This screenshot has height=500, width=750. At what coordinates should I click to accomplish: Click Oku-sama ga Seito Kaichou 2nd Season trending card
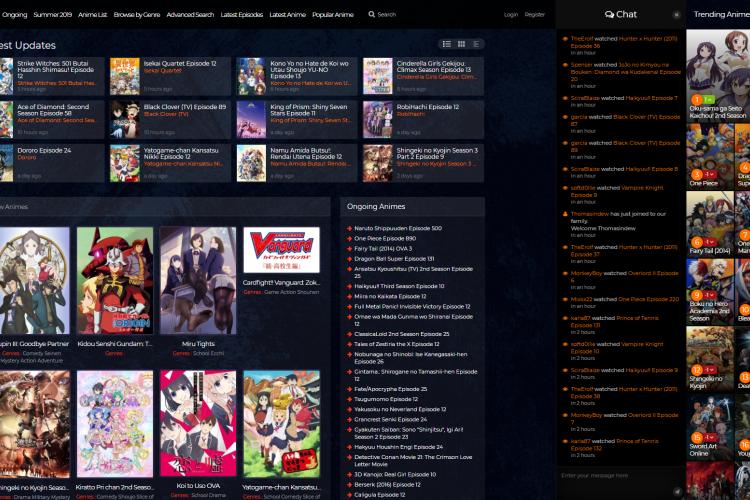click(717, 75)
